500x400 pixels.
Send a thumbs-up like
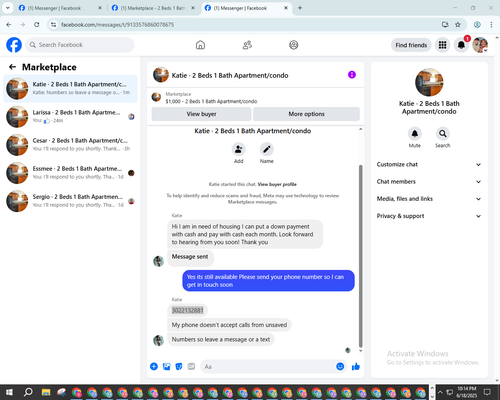356,367
